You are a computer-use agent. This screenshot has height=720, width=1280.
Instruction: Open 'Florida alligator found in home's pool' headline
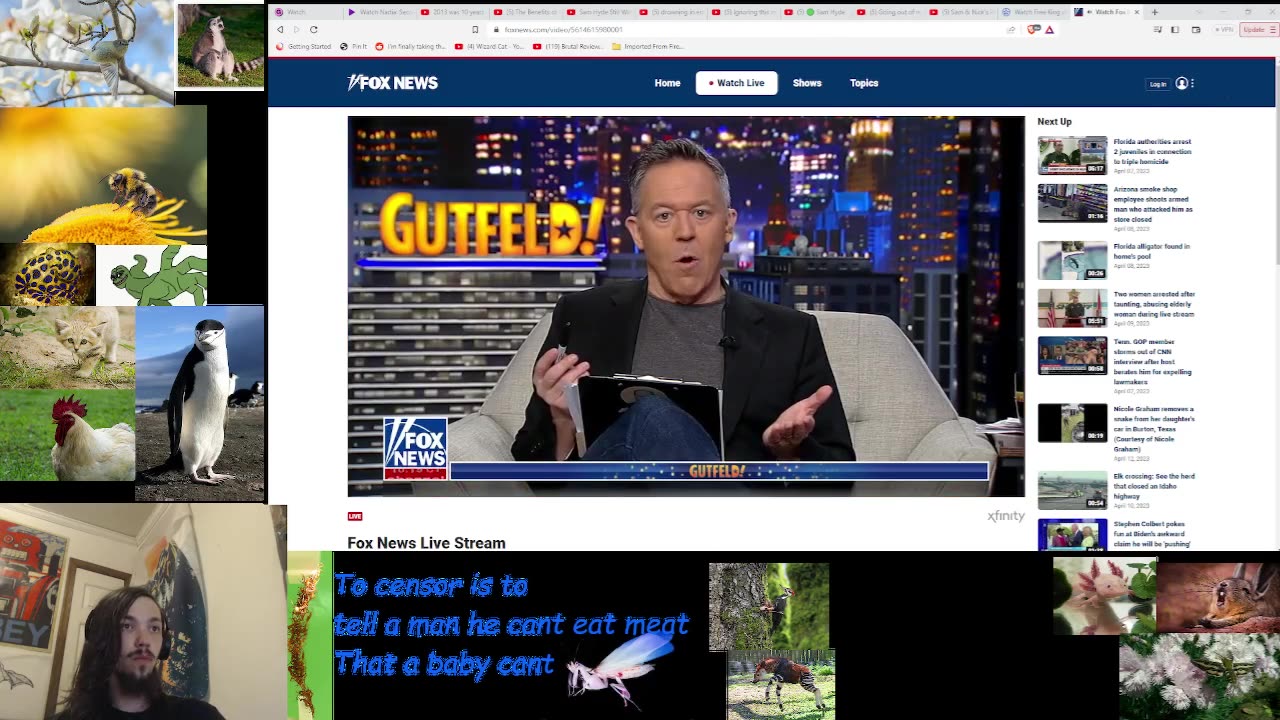[x=1151, y=250]
